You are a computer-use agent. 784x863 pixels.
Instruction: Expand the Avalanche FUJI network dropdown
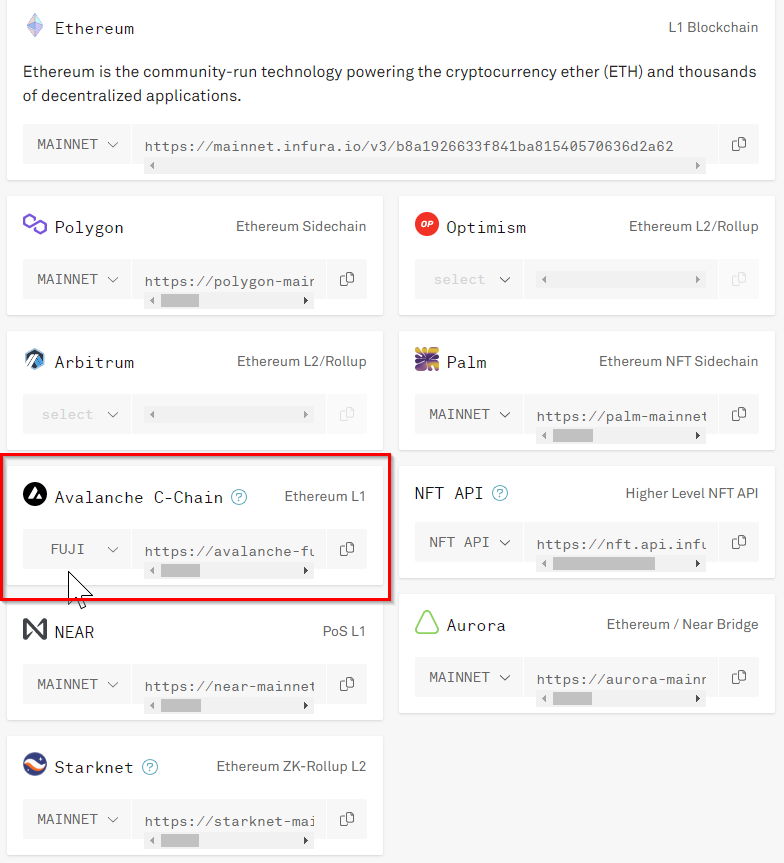(77, 549)
